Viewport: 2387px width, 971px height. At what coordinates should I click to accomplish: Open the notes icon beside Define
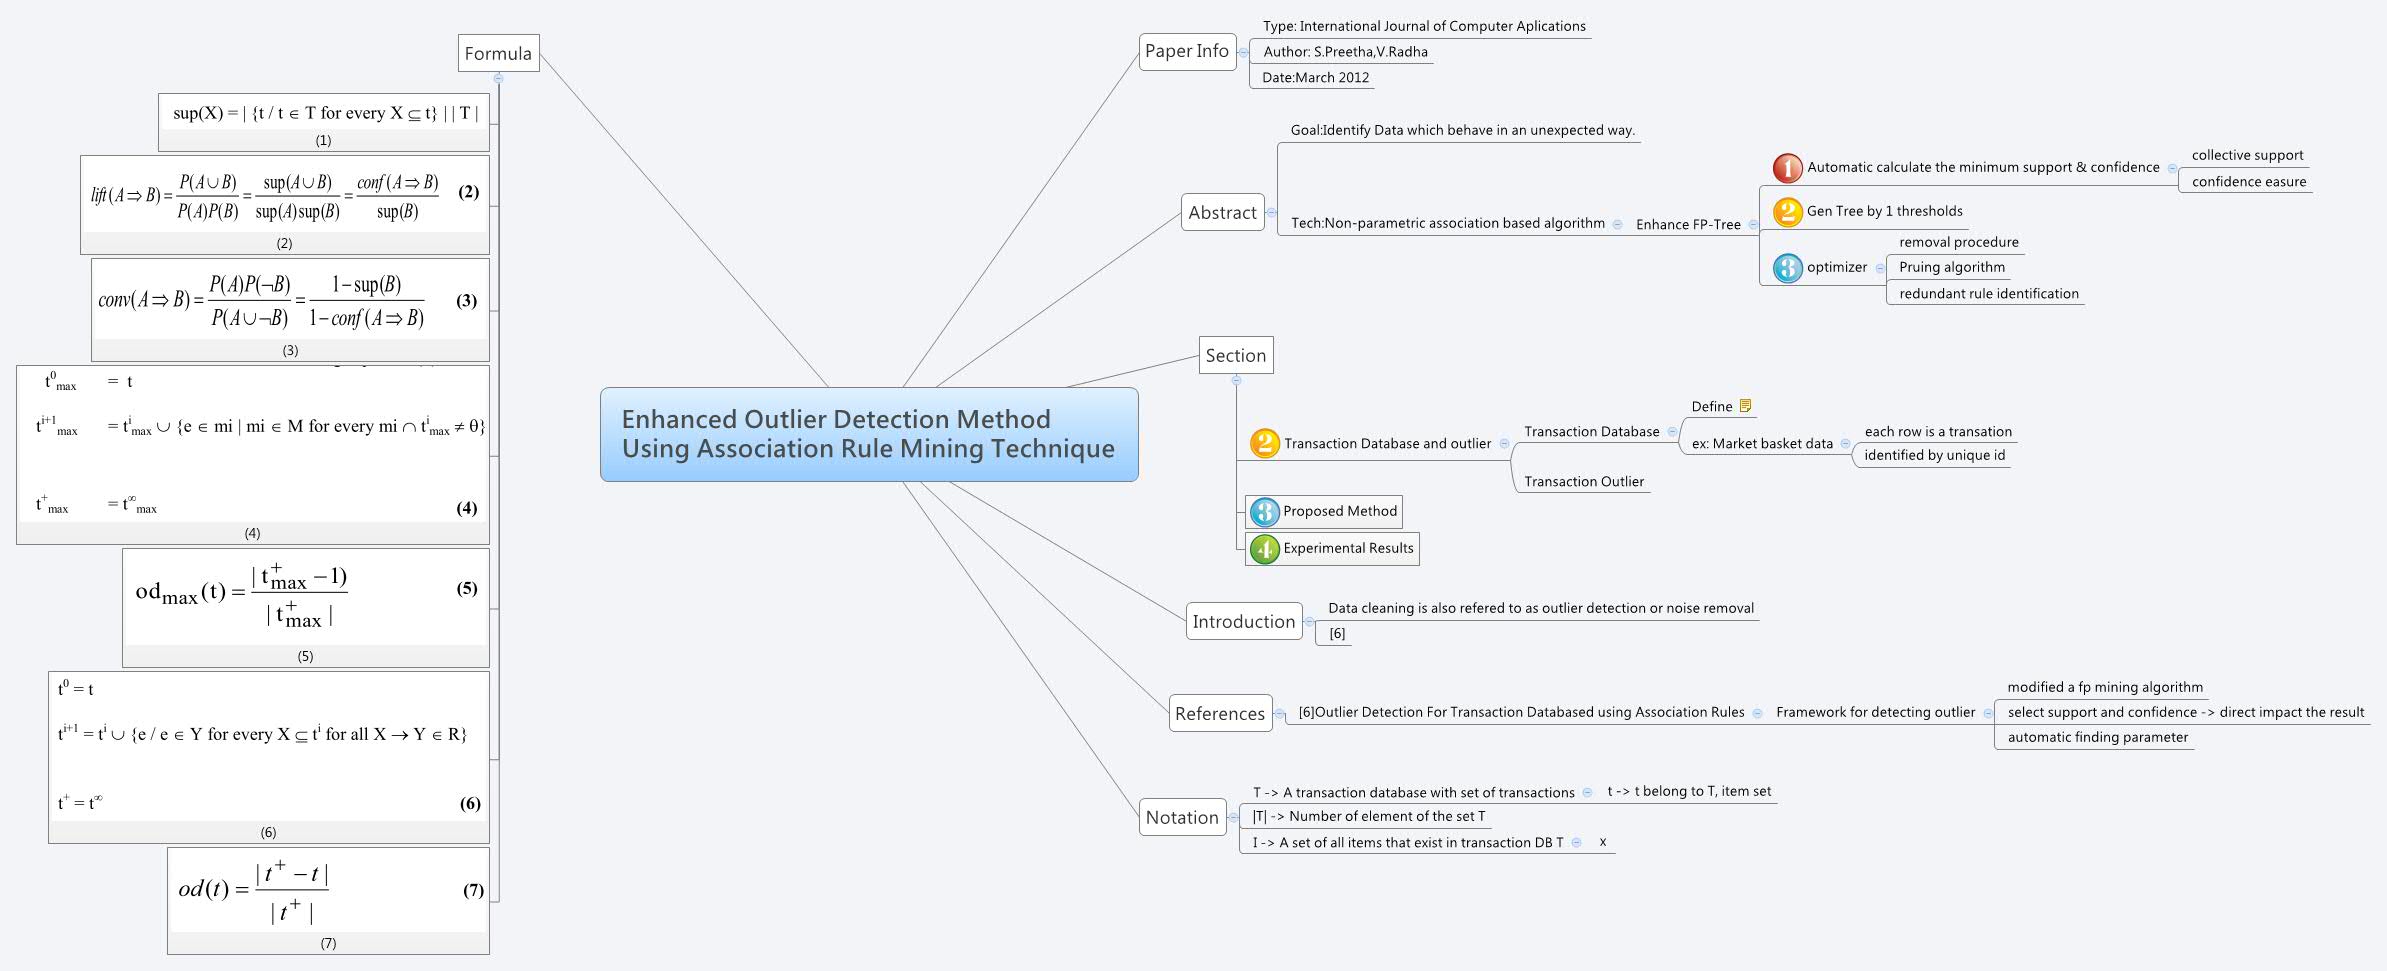[1745, 406]
